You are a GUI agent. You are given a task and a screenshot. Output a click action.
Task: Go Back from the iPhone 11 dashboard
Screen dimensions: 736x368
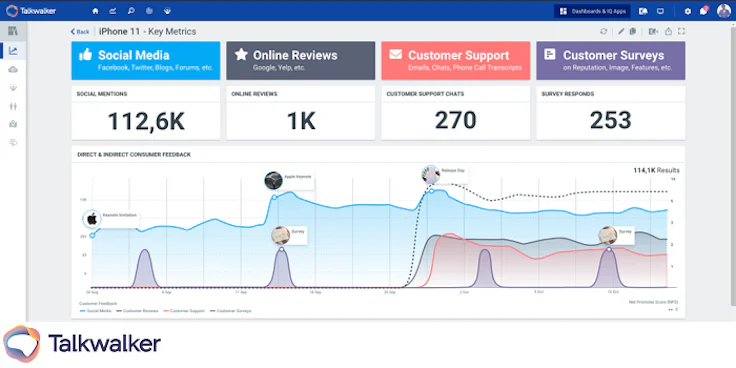[x=80, y=31]
